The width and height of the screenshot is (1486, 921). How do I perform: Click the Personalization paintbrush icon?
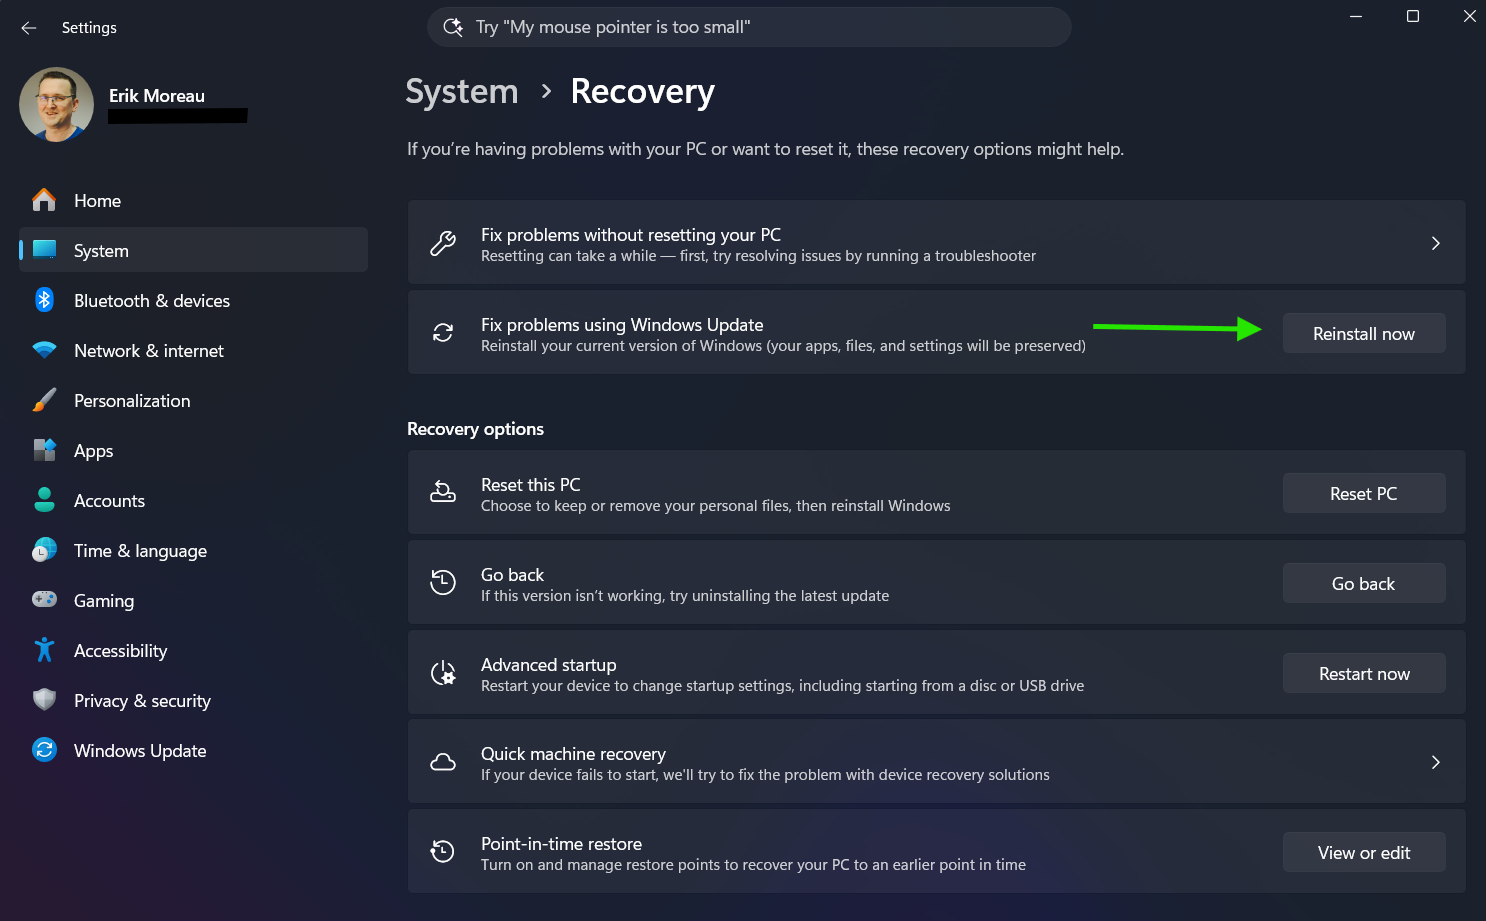(44, 400)
